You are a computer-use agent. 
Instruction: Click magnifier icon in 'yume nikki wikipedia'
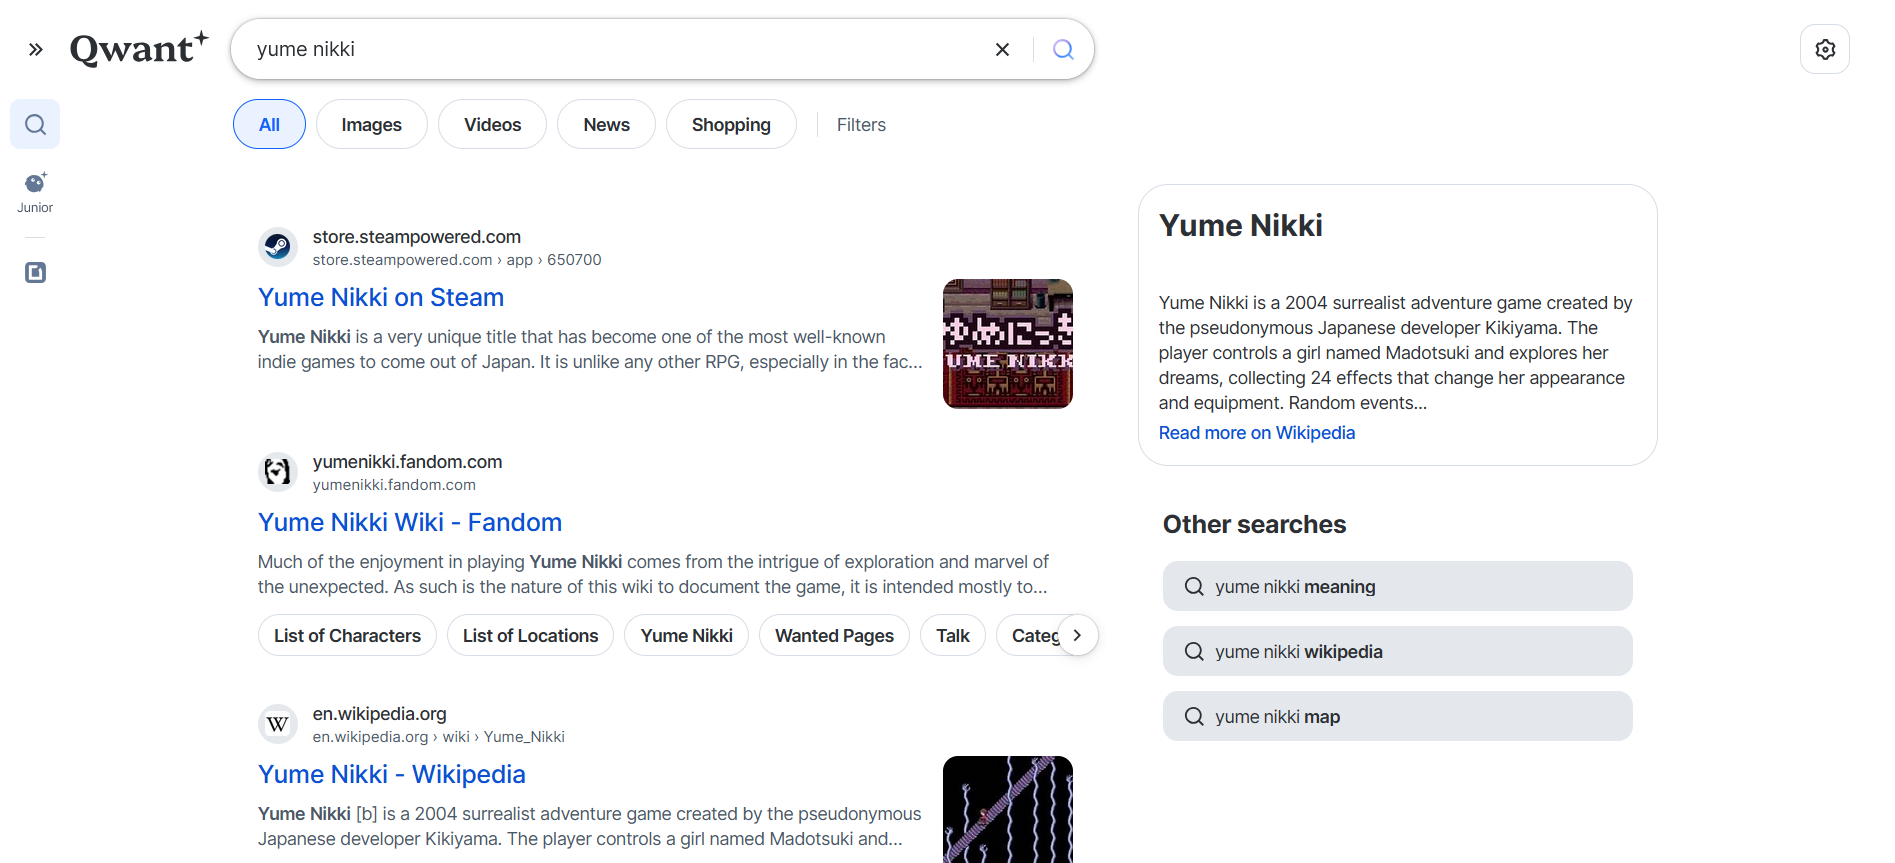point(1194,651)
